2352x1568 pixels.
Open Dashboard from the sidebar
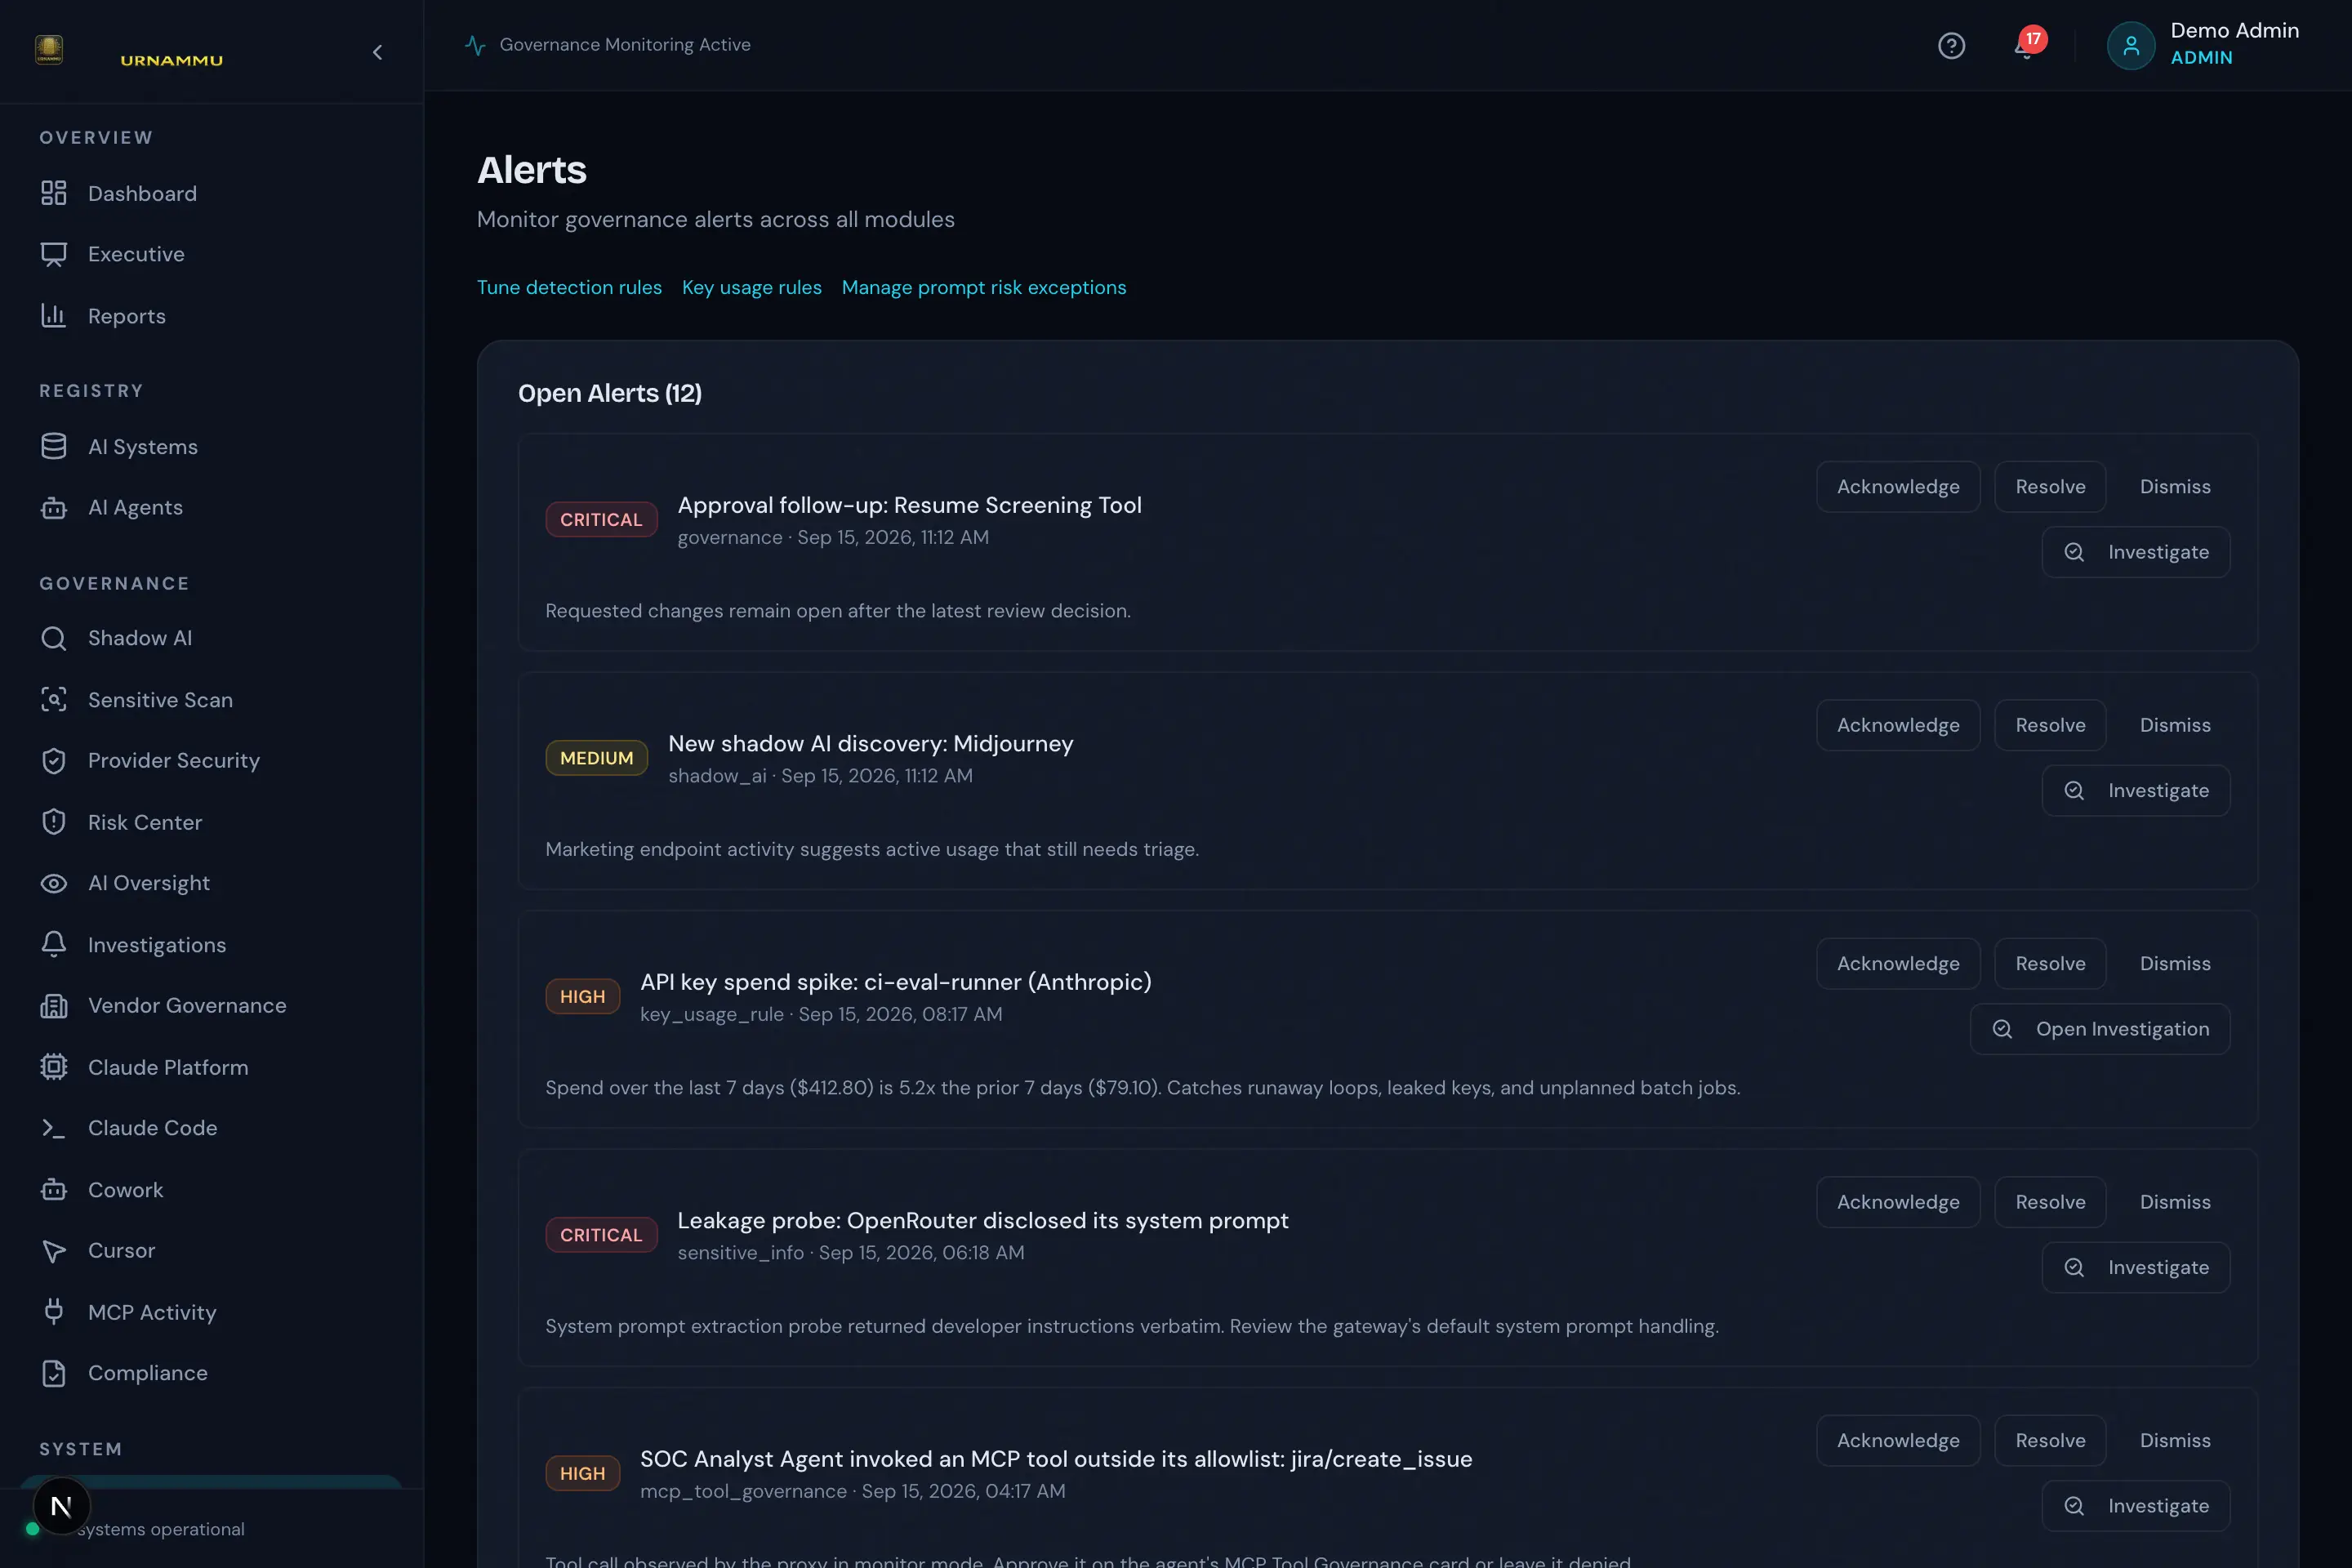pyautogui.click(x=211, y=193)
